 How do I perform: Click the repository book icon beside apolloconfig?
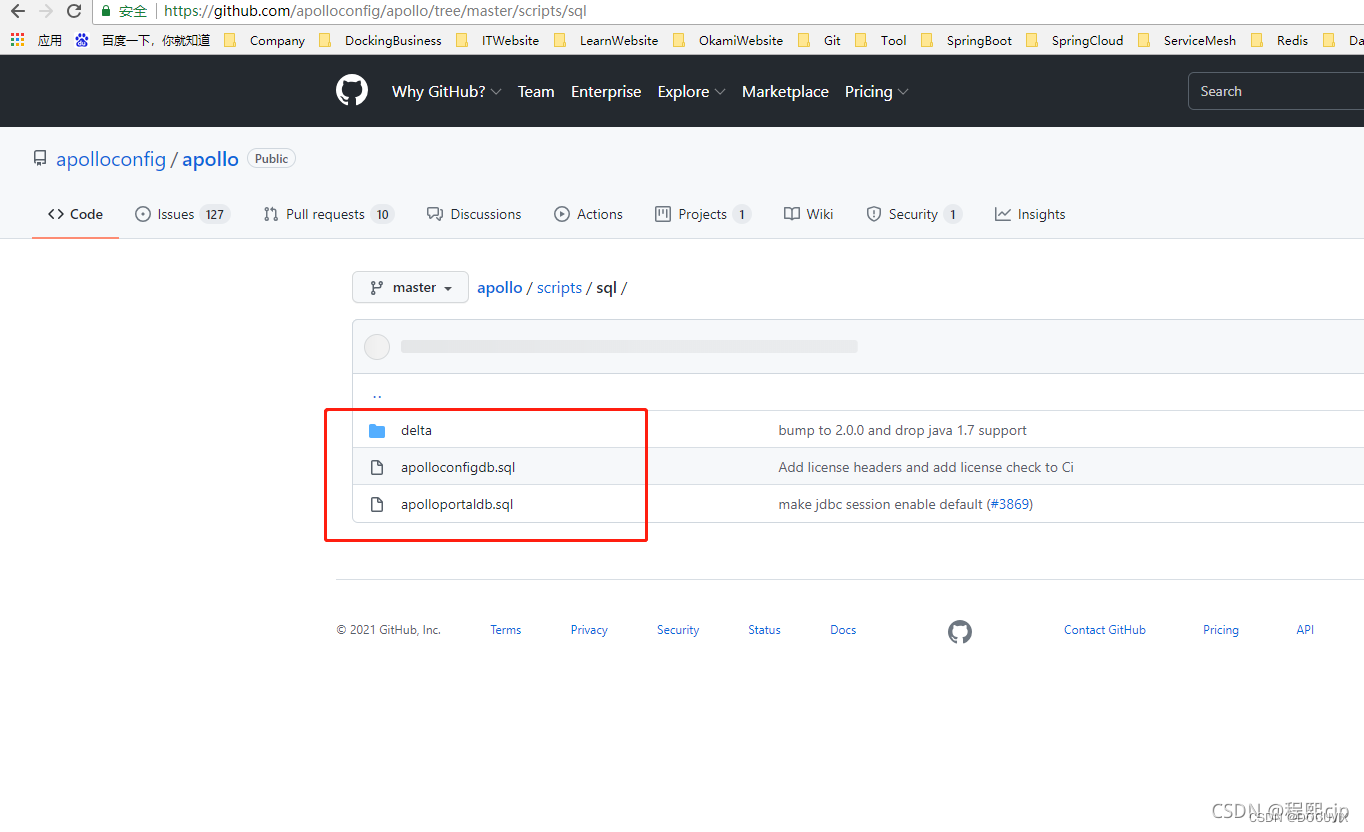pyautogui.click(x=40, y=159)
